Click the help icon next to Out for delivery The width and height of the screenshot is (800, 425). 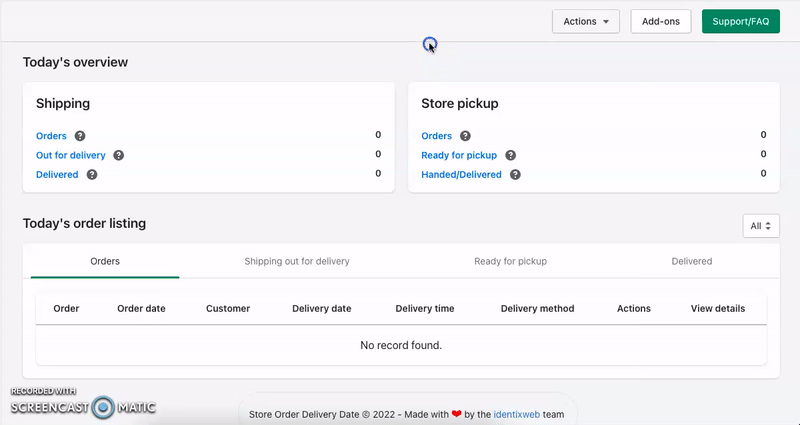click(x=118, y=155)
